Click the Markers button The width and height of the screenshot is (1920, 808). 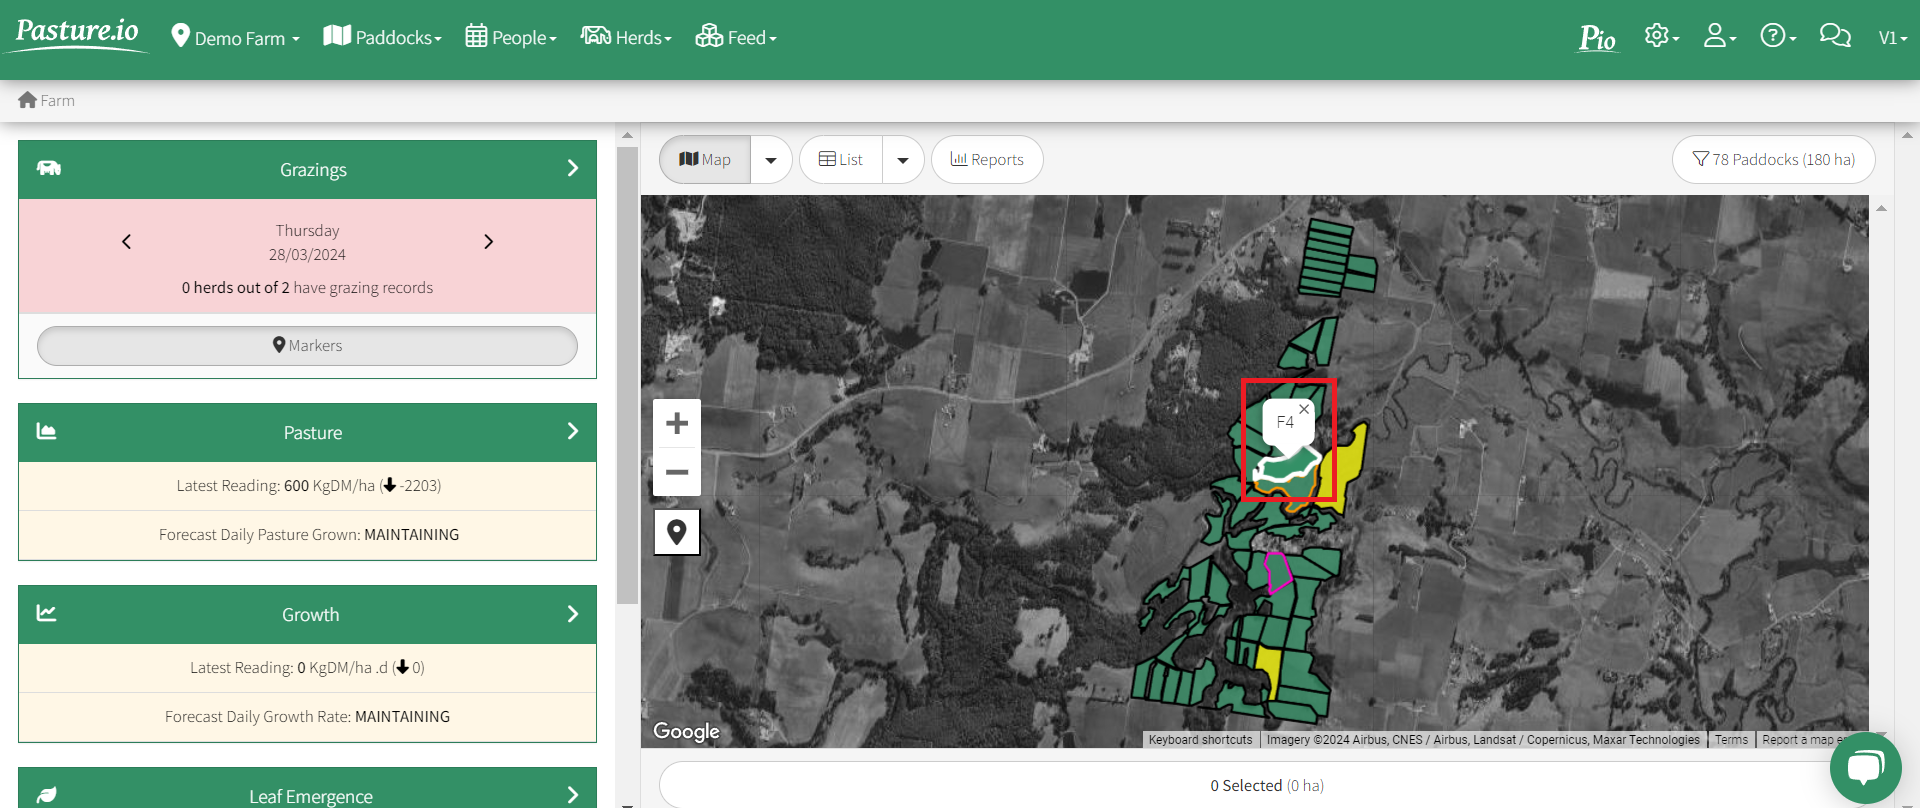point(307,346)
